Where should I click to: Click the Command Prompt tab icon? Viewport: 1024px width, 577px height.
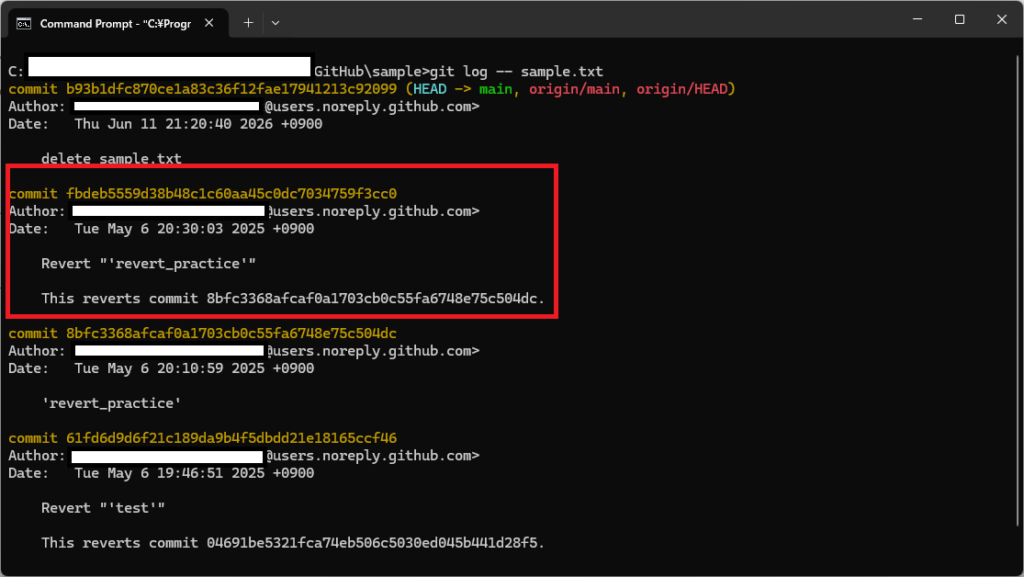tap(24, 24)
